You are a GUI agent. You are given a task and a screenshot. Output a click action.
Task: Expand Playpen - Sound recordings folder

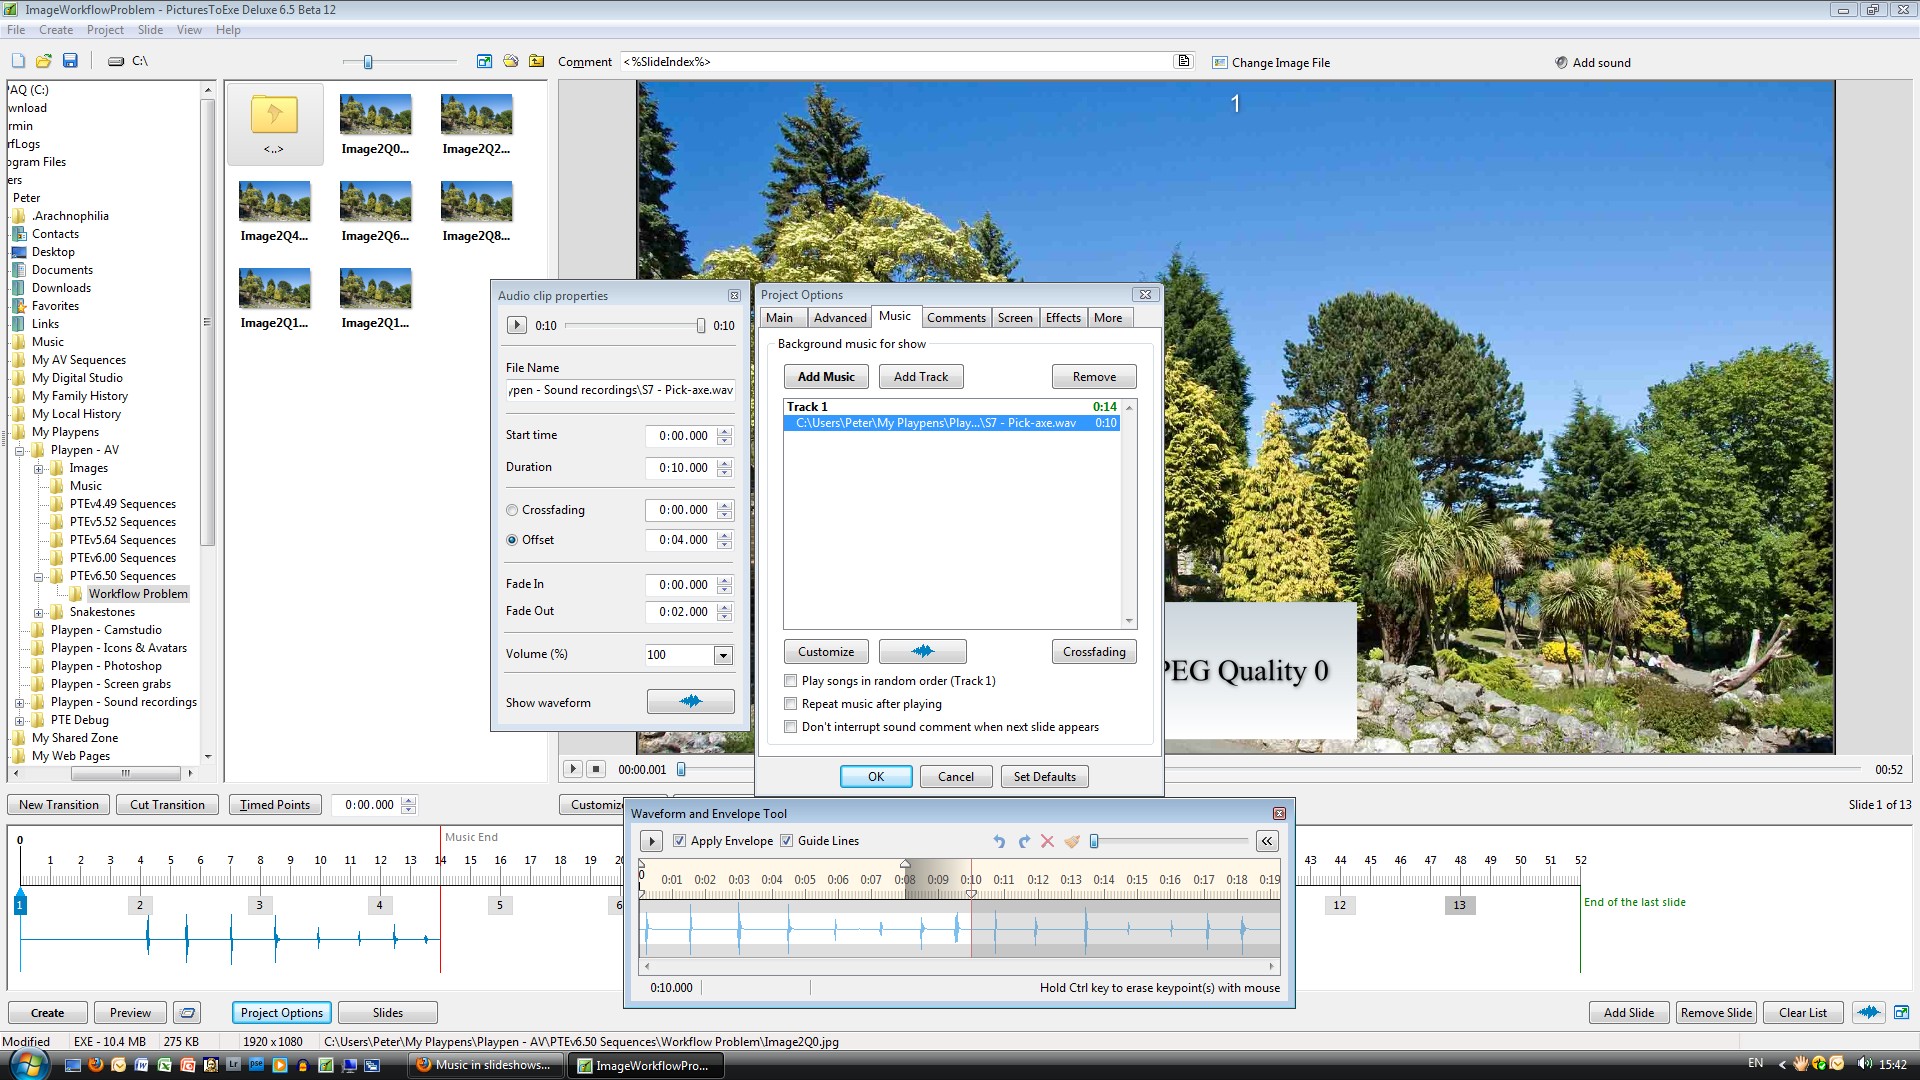19,702
